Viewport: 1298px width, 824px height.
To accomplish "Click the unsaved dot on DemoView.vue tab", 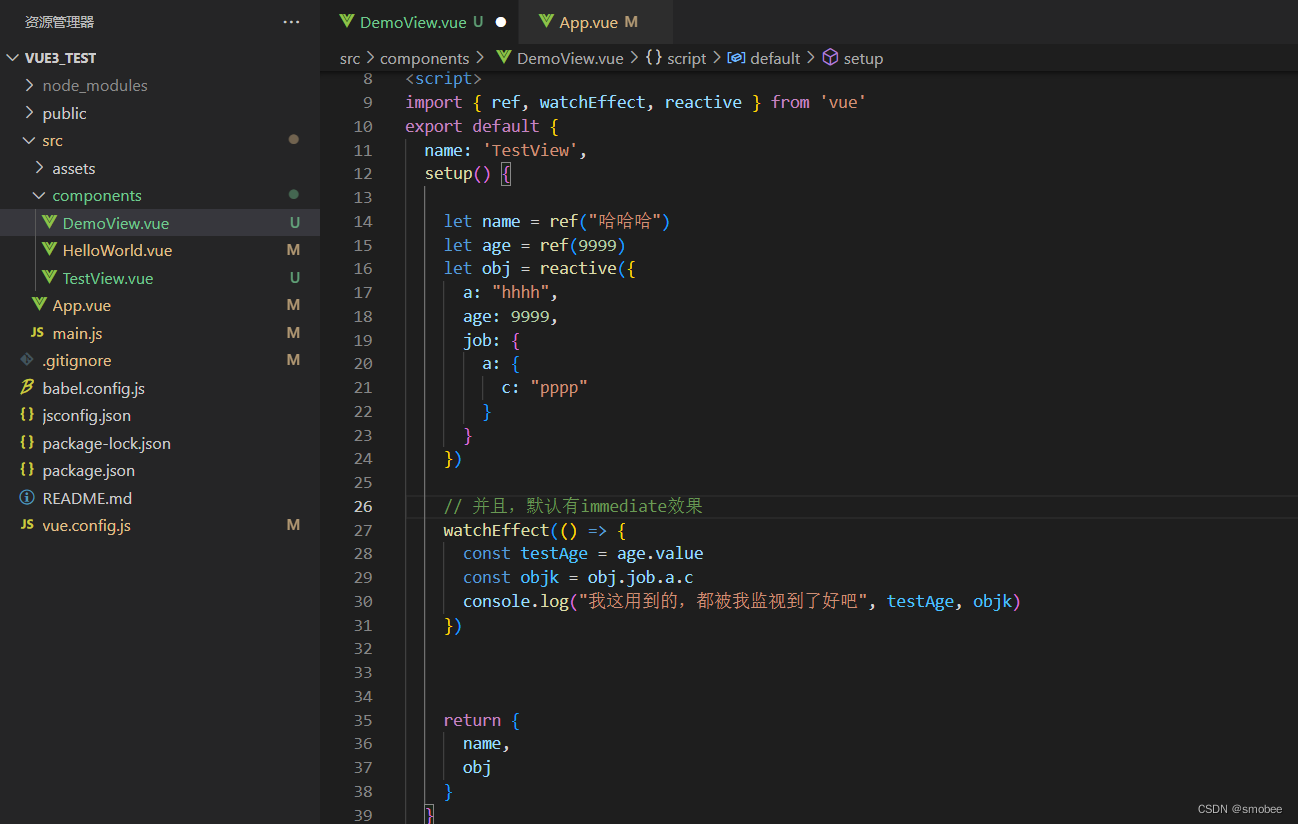I will click(x=501, y=22).
